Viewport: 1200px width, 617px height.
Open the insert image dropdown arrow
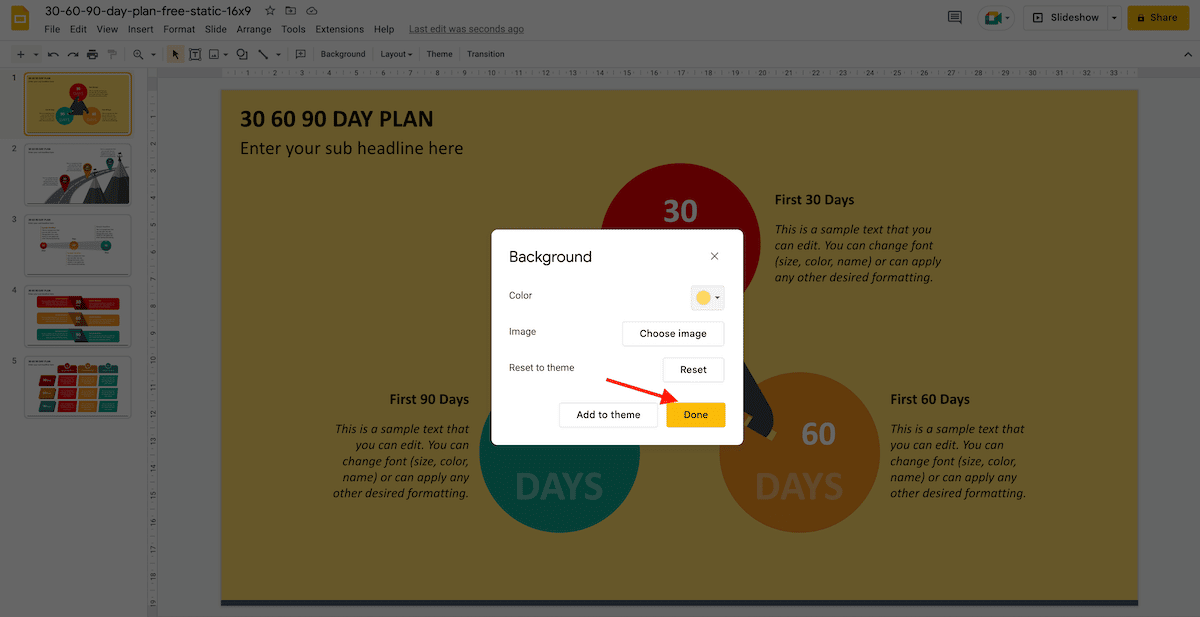pos(226,54)
